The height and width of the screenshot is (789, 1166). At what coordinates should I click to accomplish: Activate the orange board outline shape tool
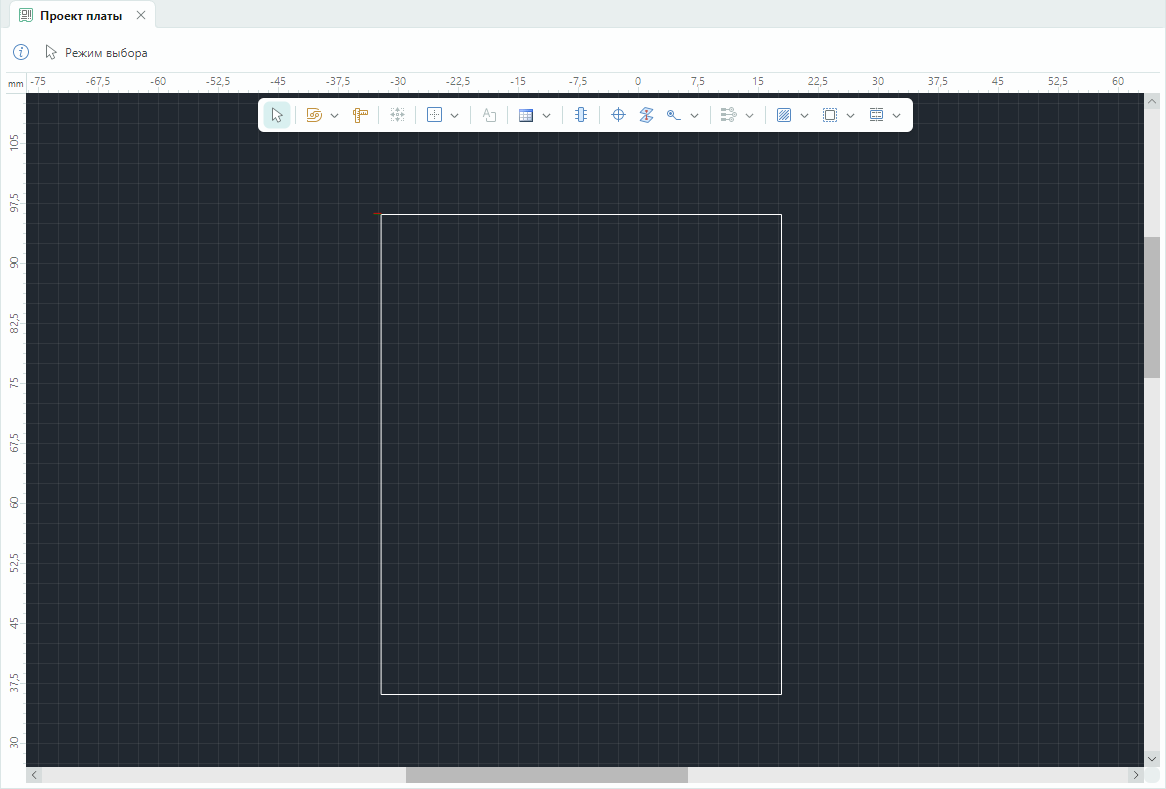coord(314,115)
